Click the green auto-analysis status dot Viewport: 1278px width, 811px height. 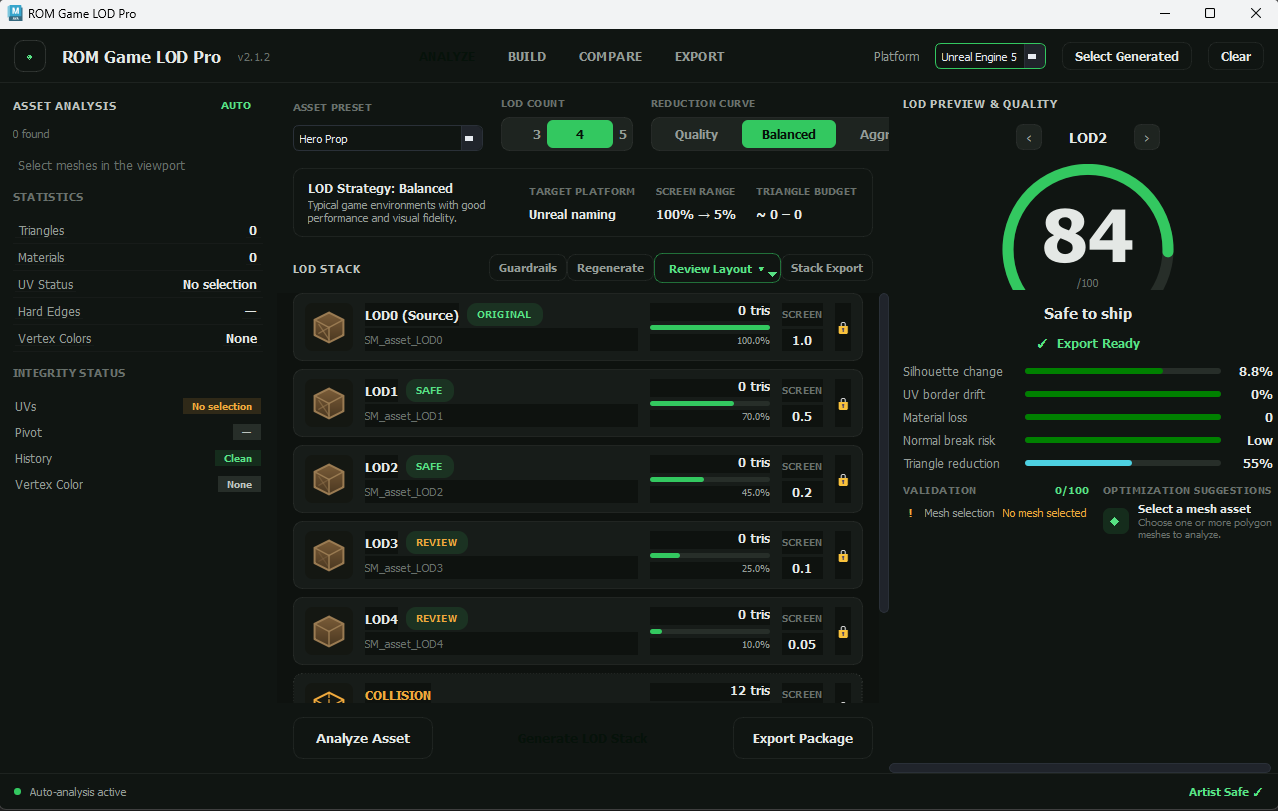17,792
